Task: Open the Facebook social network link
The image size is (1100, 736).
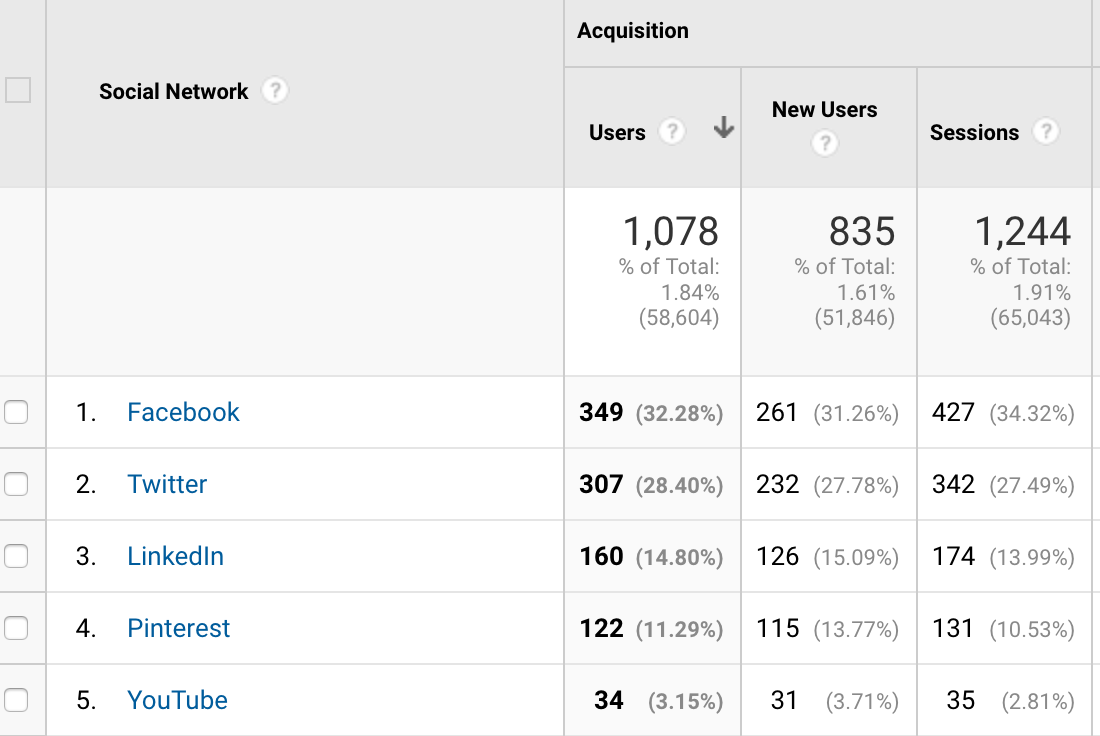Action: [183, 413]
